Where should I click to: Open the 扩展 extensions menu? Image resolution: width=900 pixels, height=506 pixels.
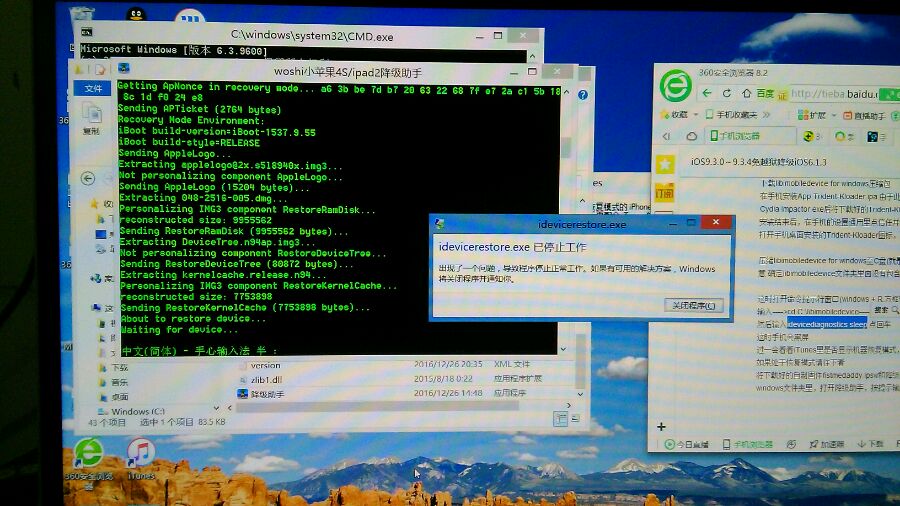(812, 115)
